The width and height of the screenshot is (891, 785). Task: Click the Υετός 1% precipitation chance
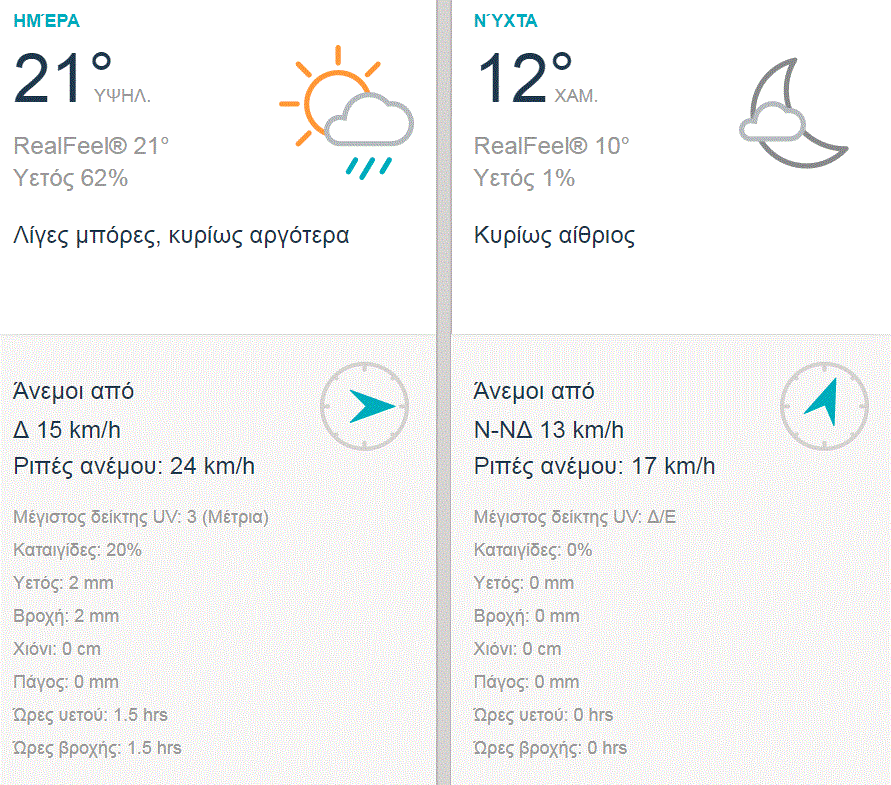(x=524, y=179)
